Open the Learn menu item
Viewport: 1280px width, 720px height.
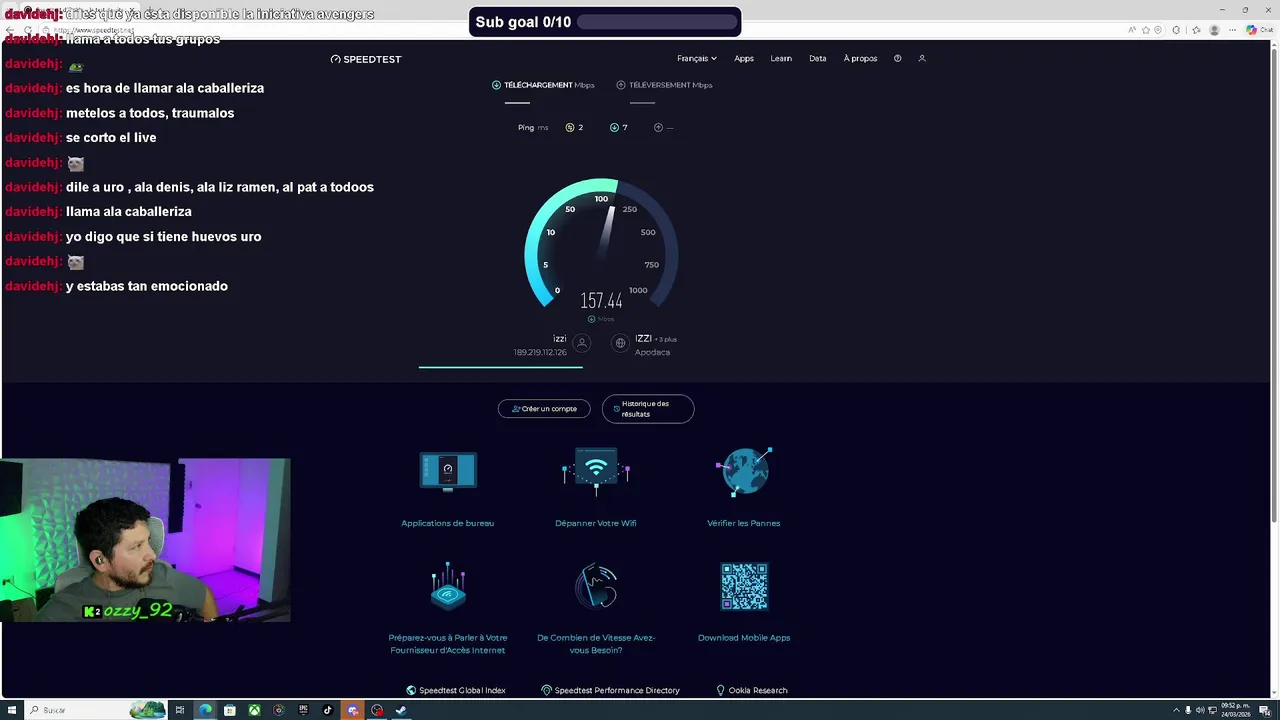click(781, 58)
